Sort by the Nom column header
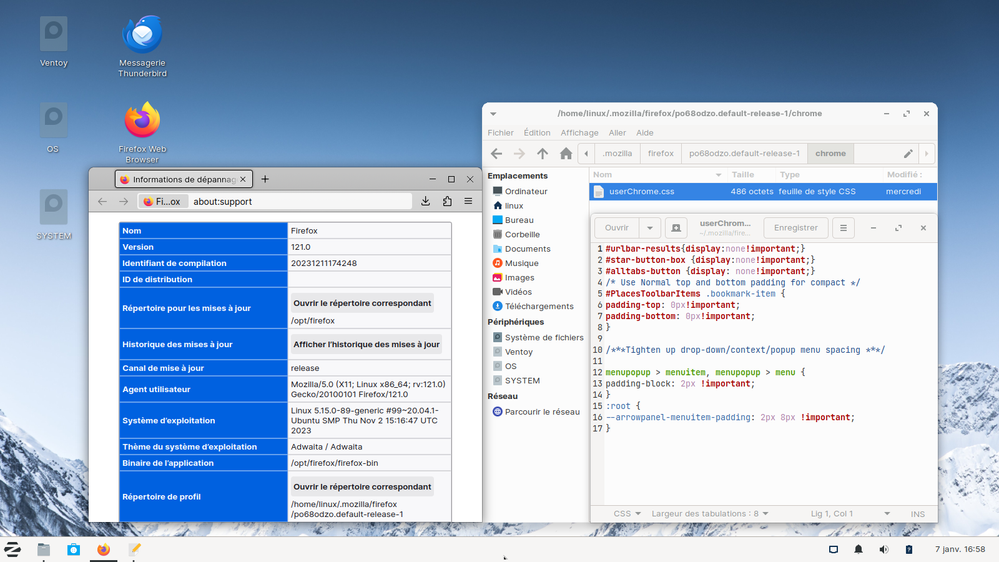 point(658,175)
